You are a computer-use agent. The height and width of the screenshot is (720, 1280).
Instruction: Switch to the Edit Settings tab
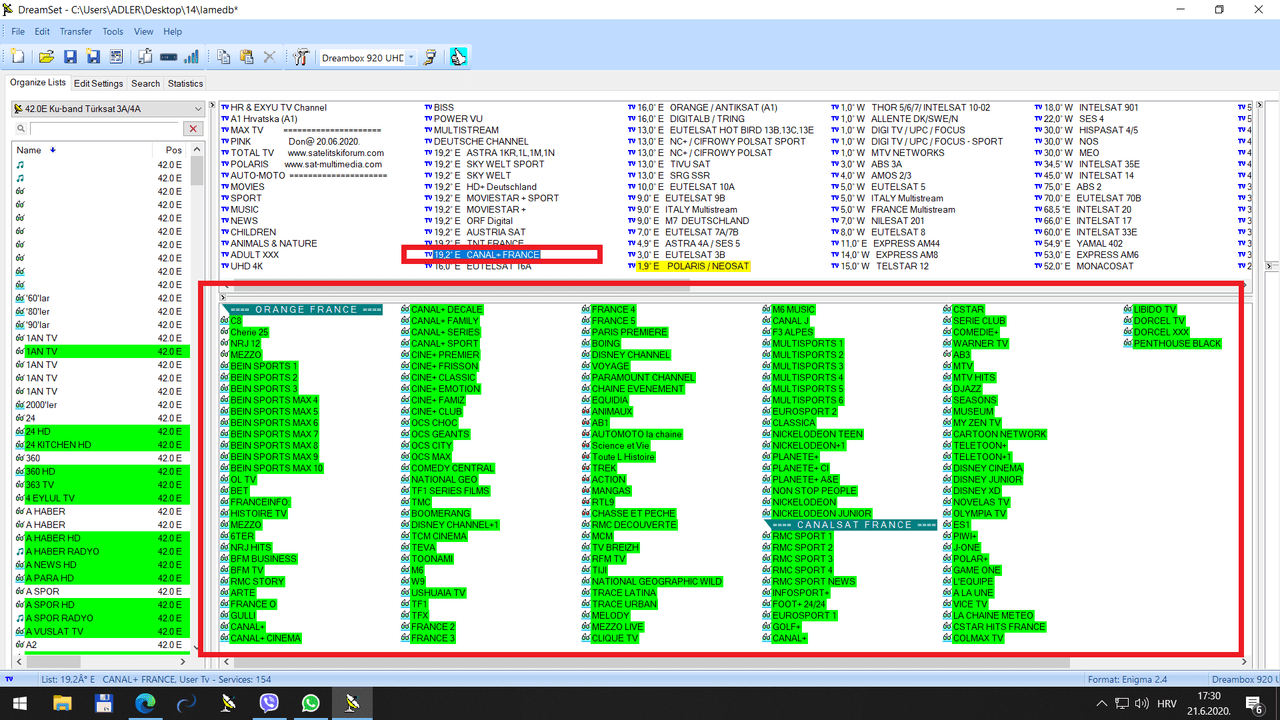(98, 84)
